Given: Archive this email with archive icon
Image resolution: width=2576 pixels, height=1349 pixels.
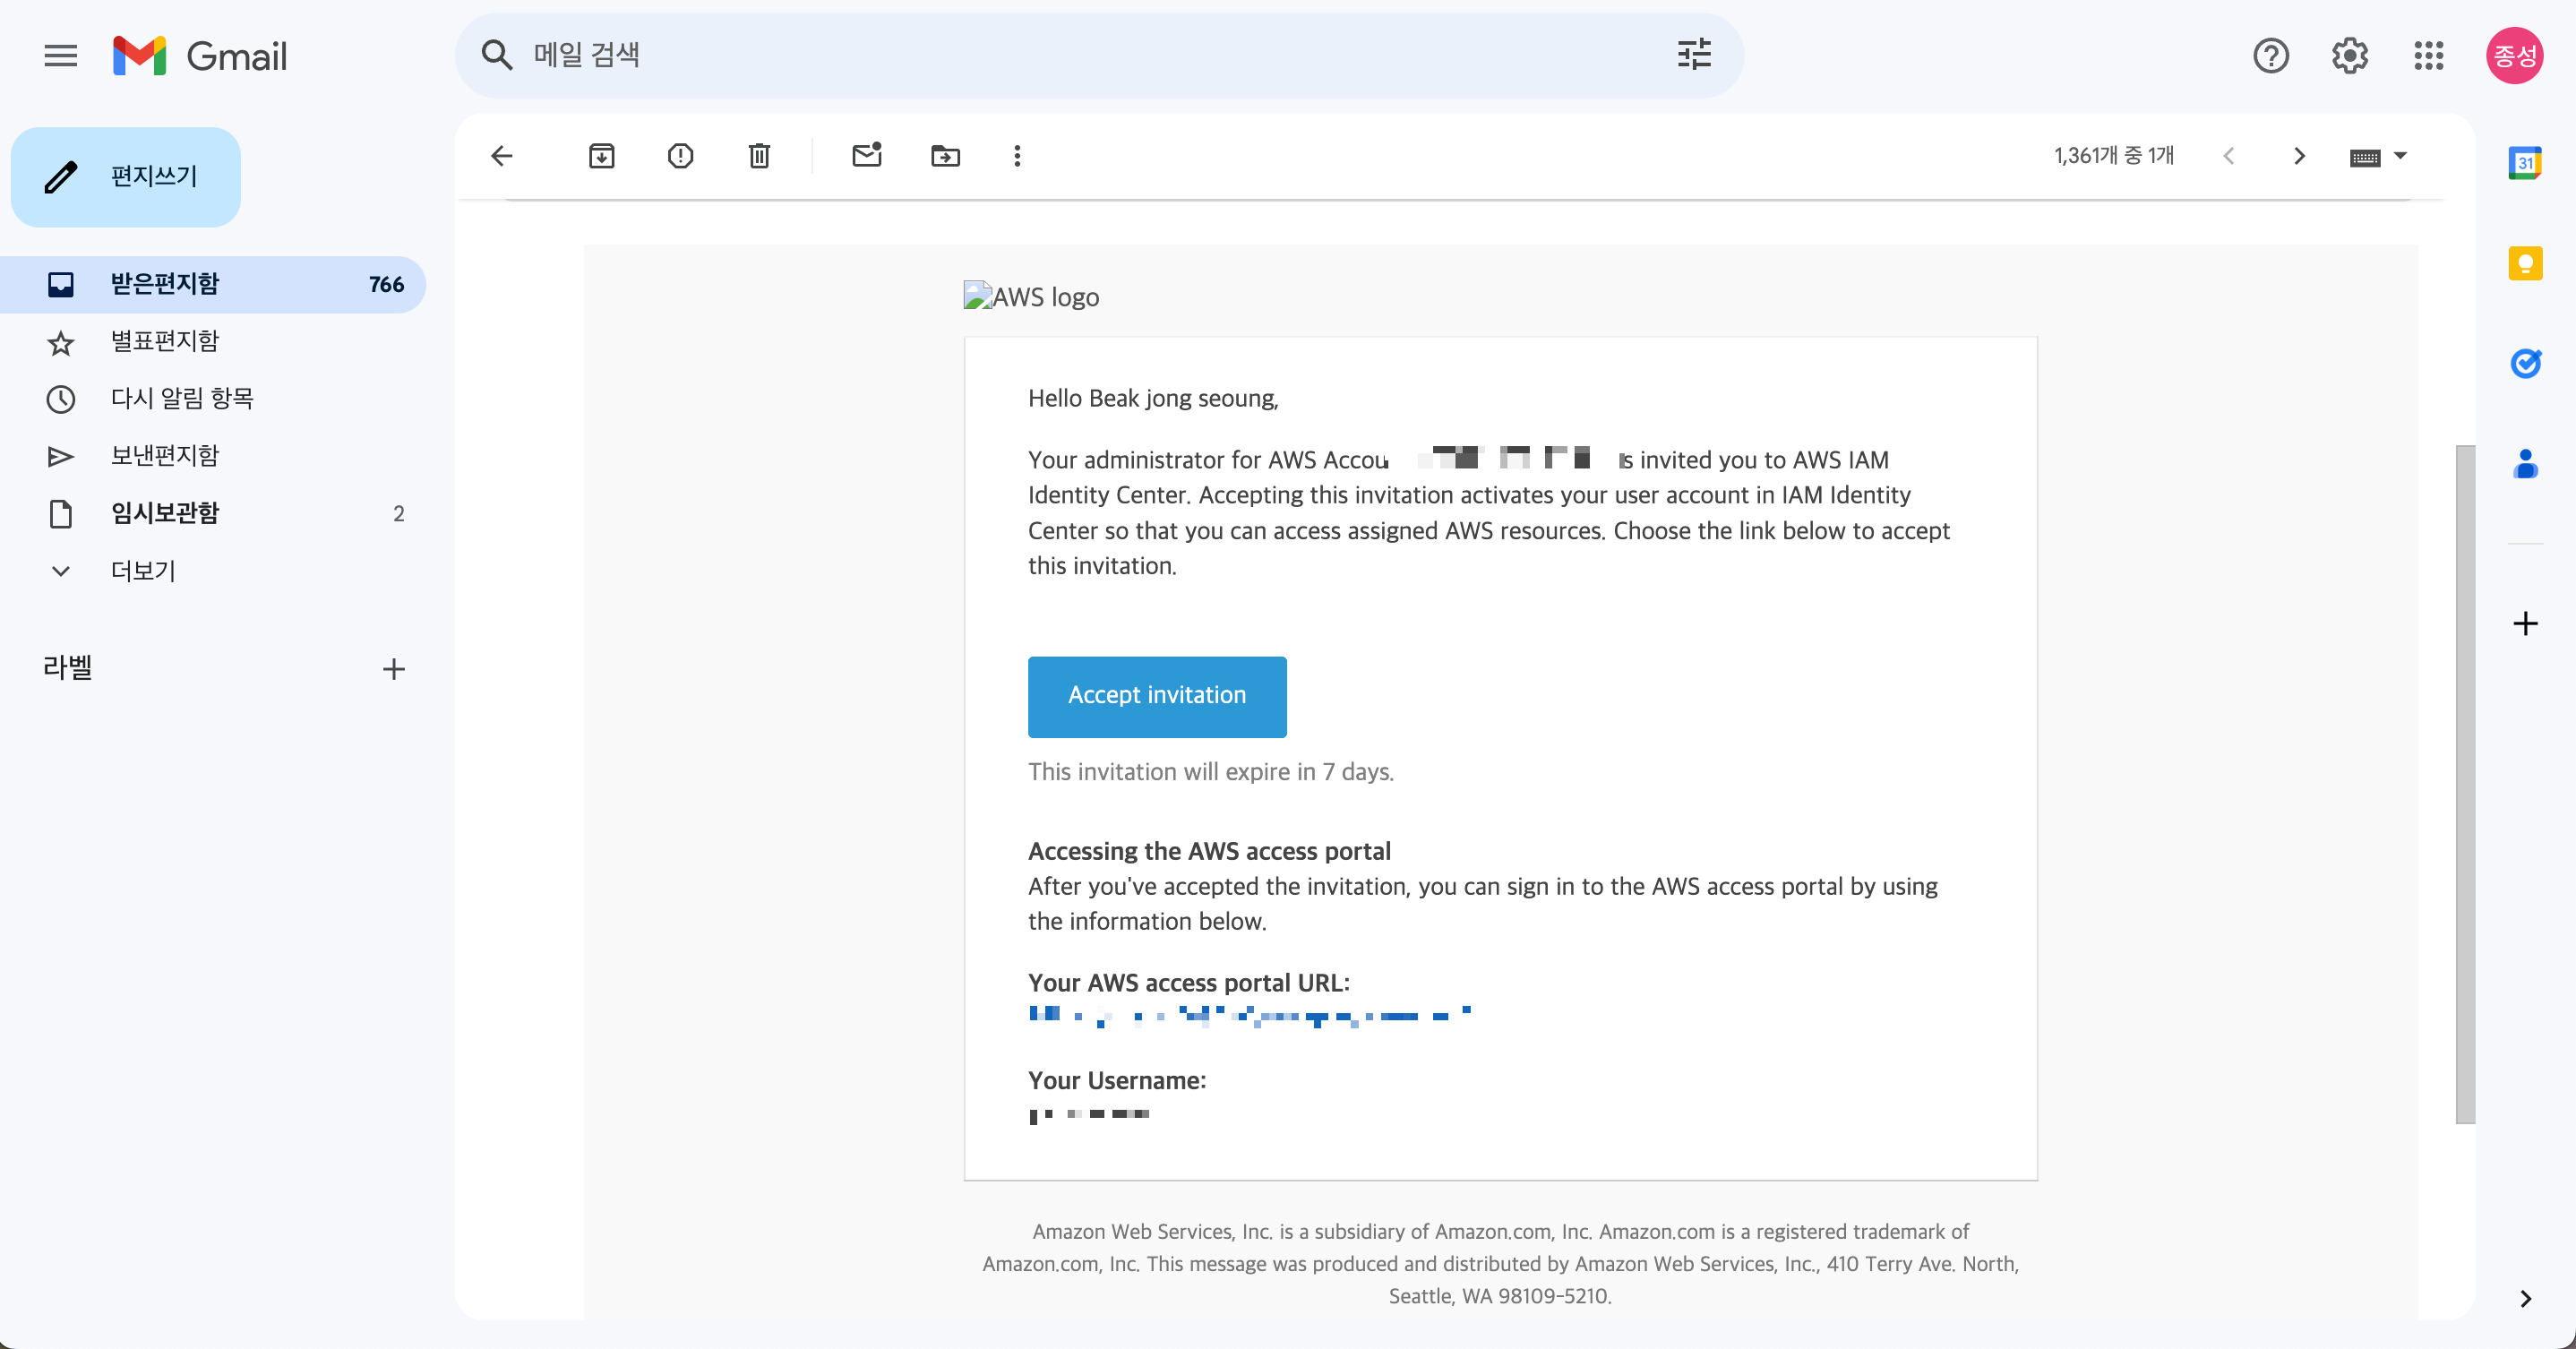Looking at the screenshot, I should pos(601,156).
